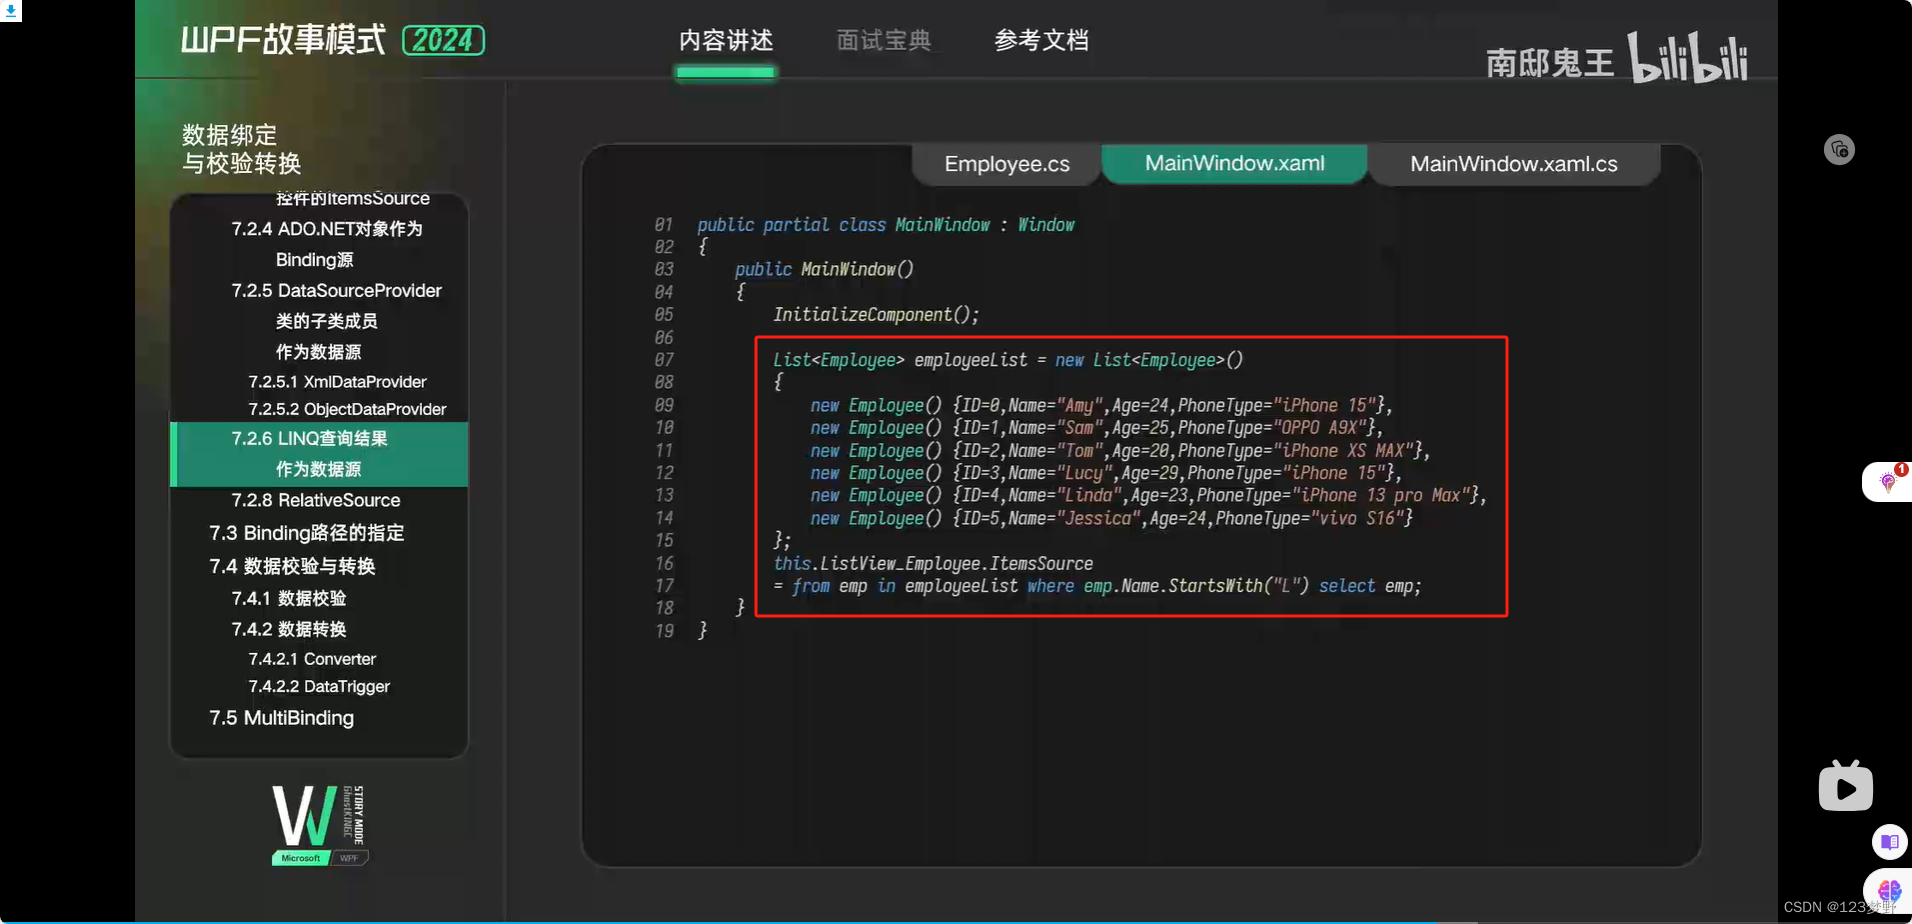The image size is (1912, 924).
Task: Click the bilibili TV play icon
Action: (1846, 786)
